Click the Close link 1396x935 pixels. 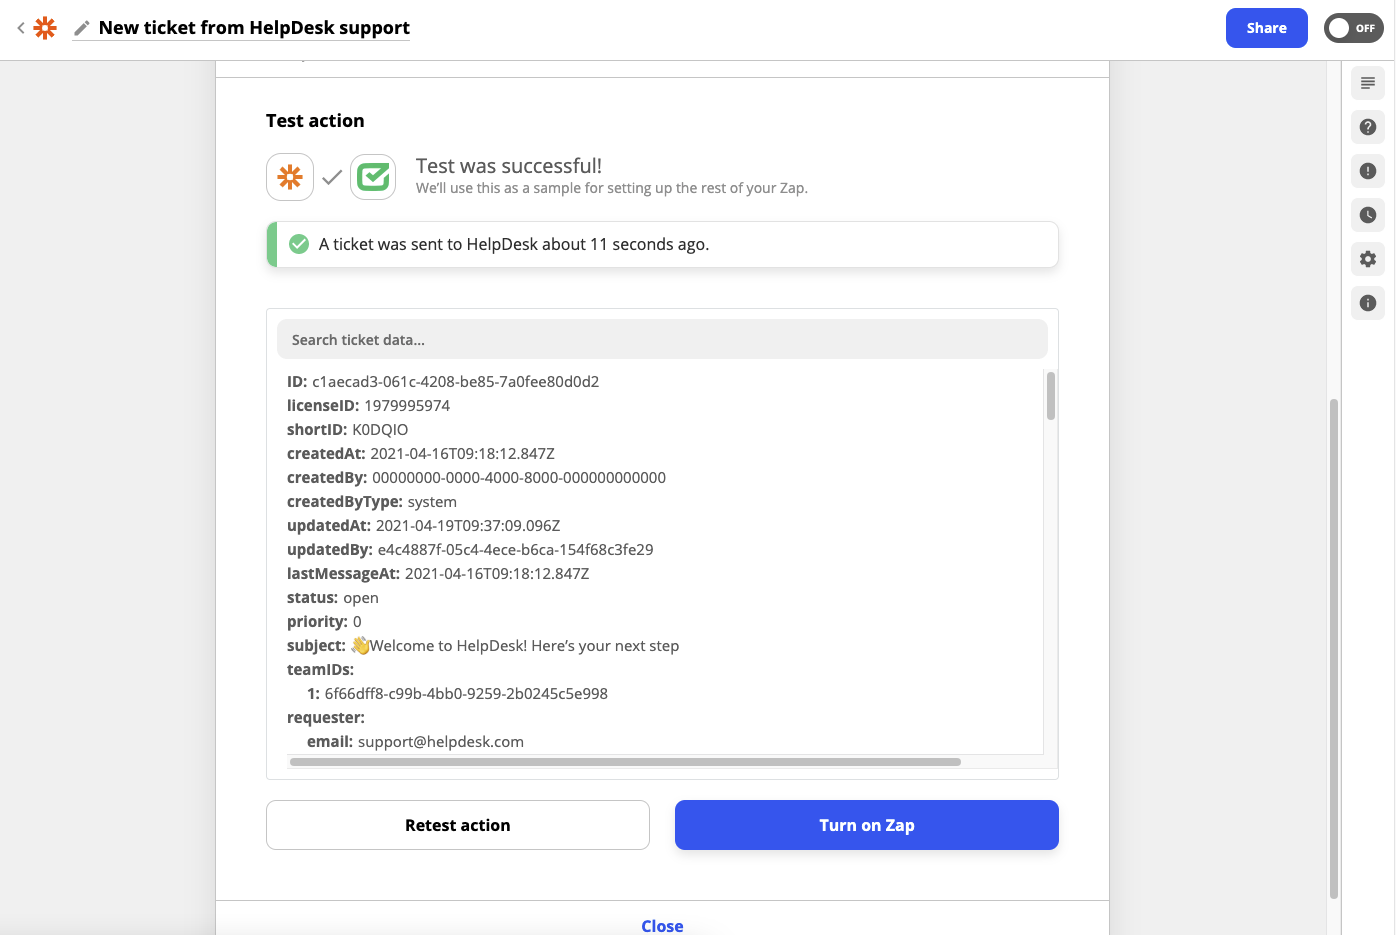coord(662,926)
